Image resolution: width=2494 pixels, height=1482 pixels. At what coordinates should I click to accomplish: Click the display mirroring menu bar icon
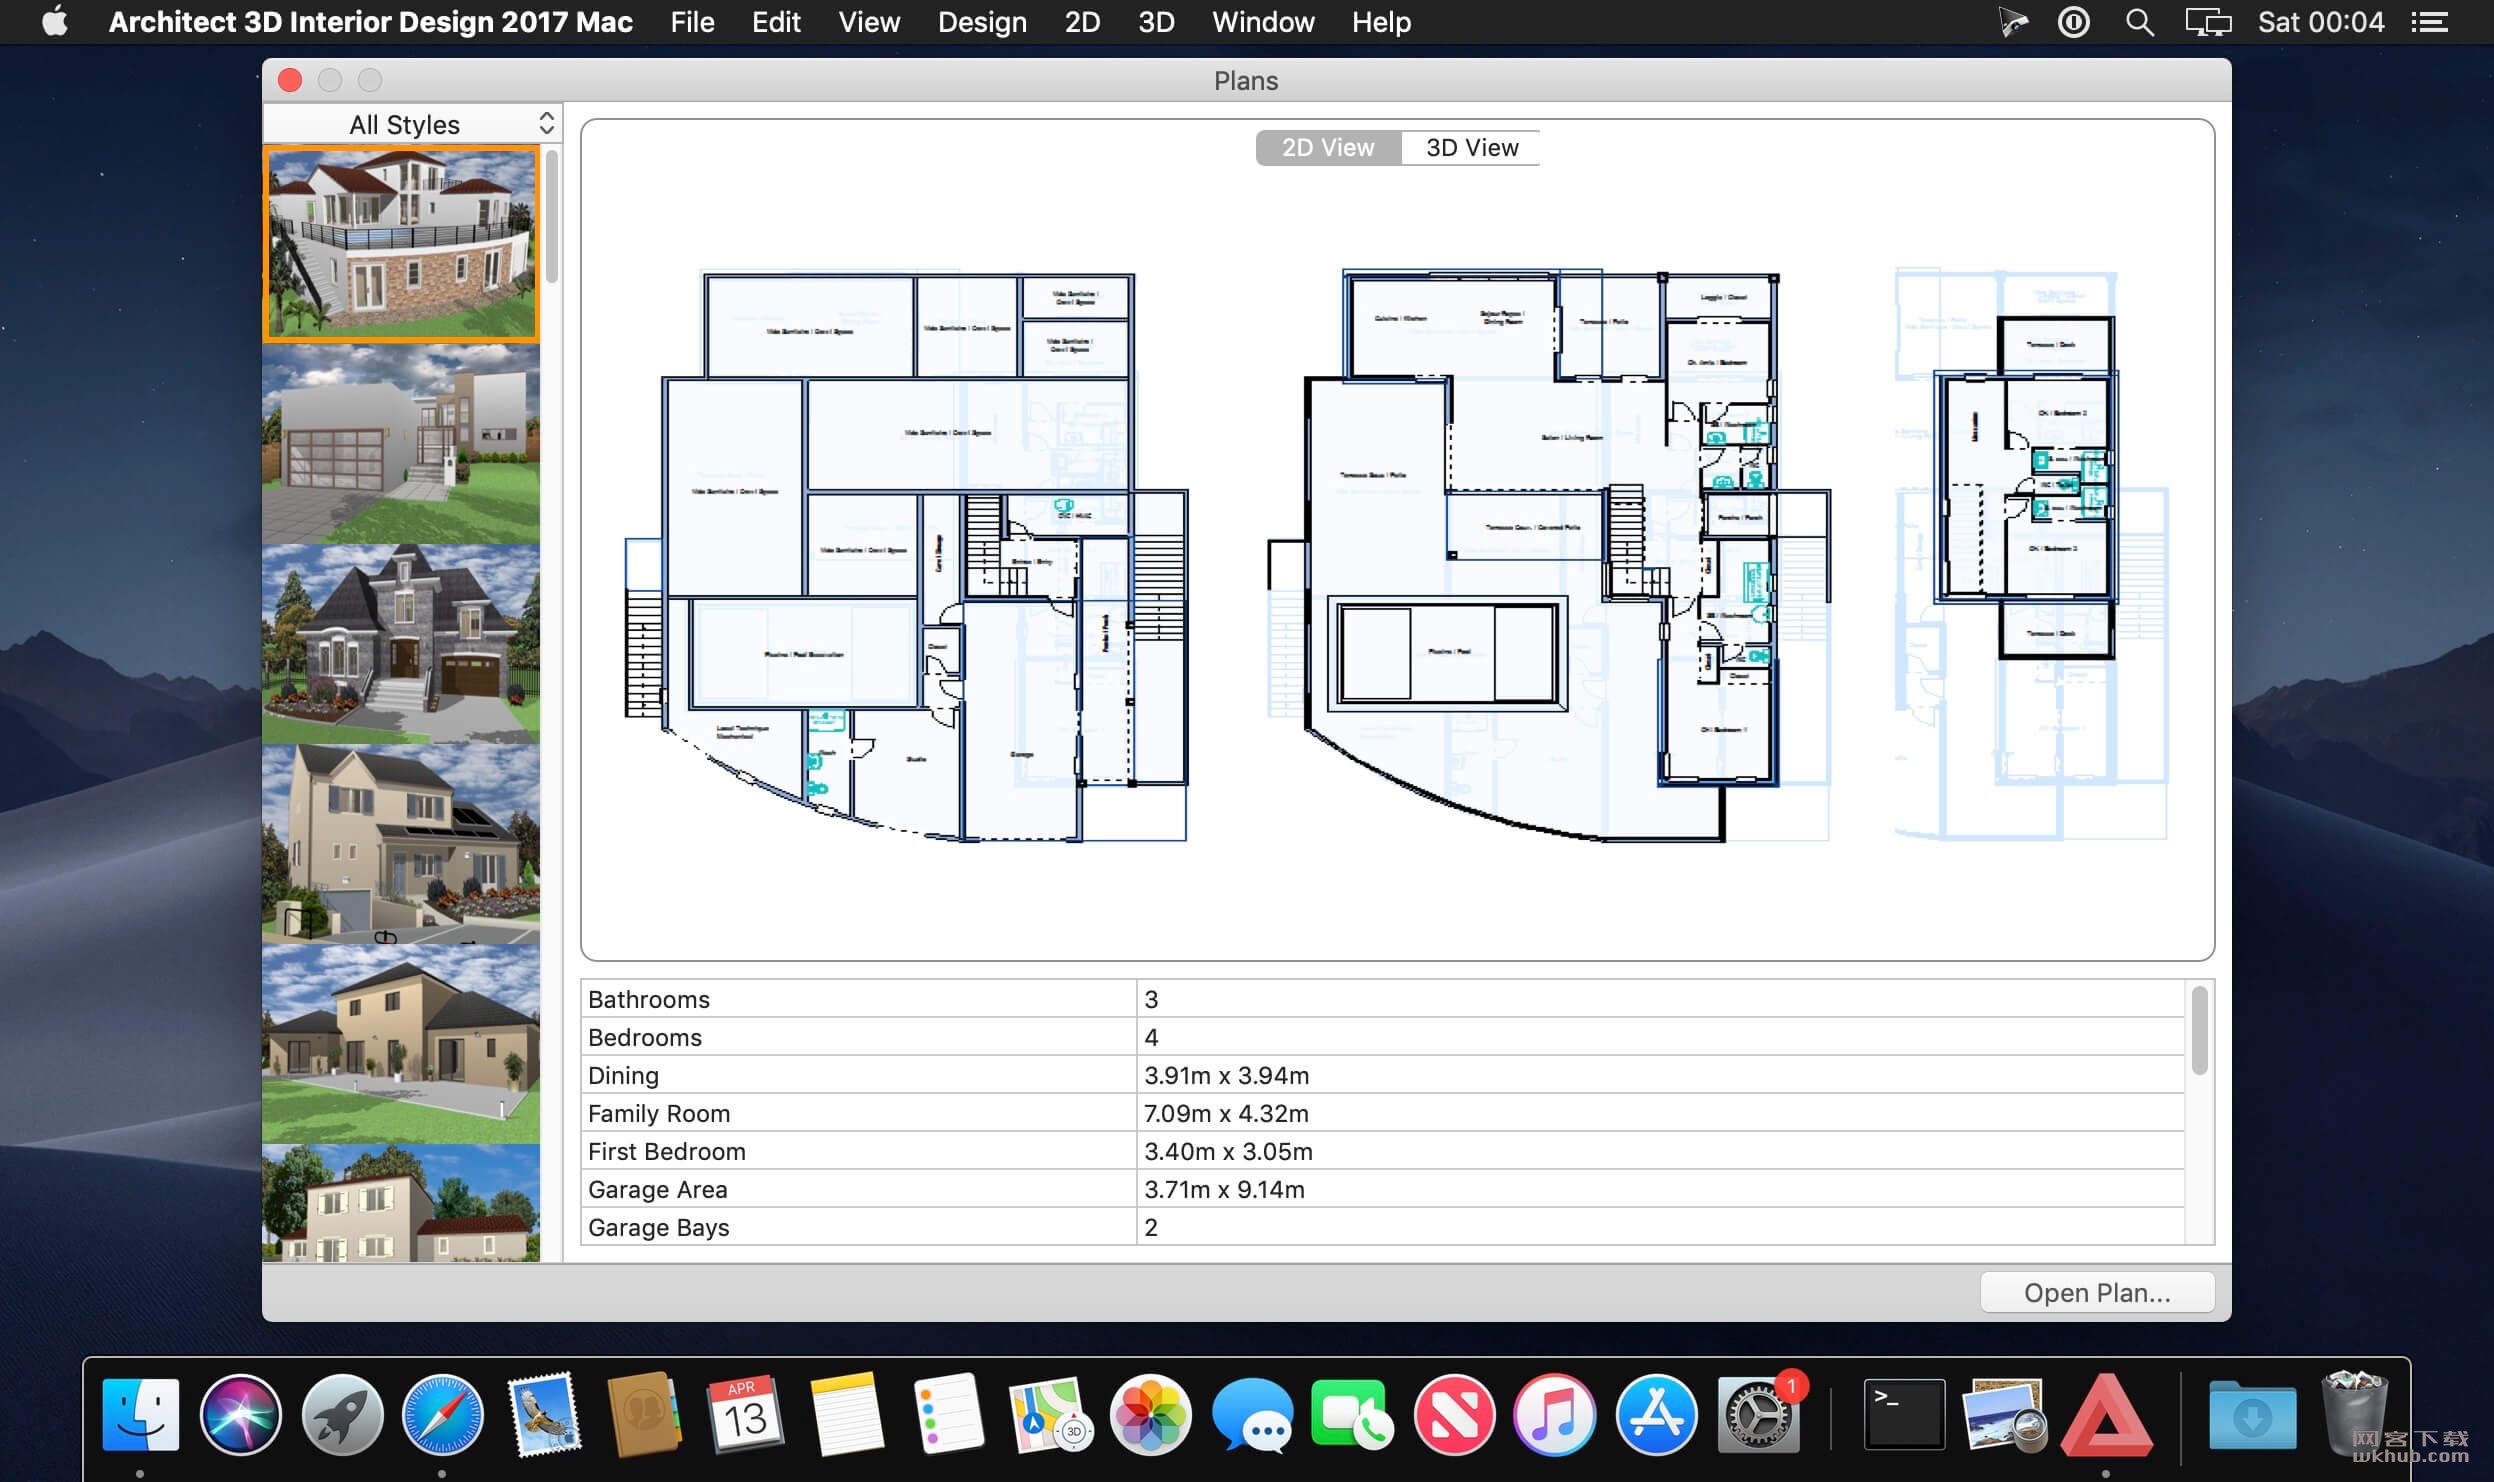click(2207, 22)
